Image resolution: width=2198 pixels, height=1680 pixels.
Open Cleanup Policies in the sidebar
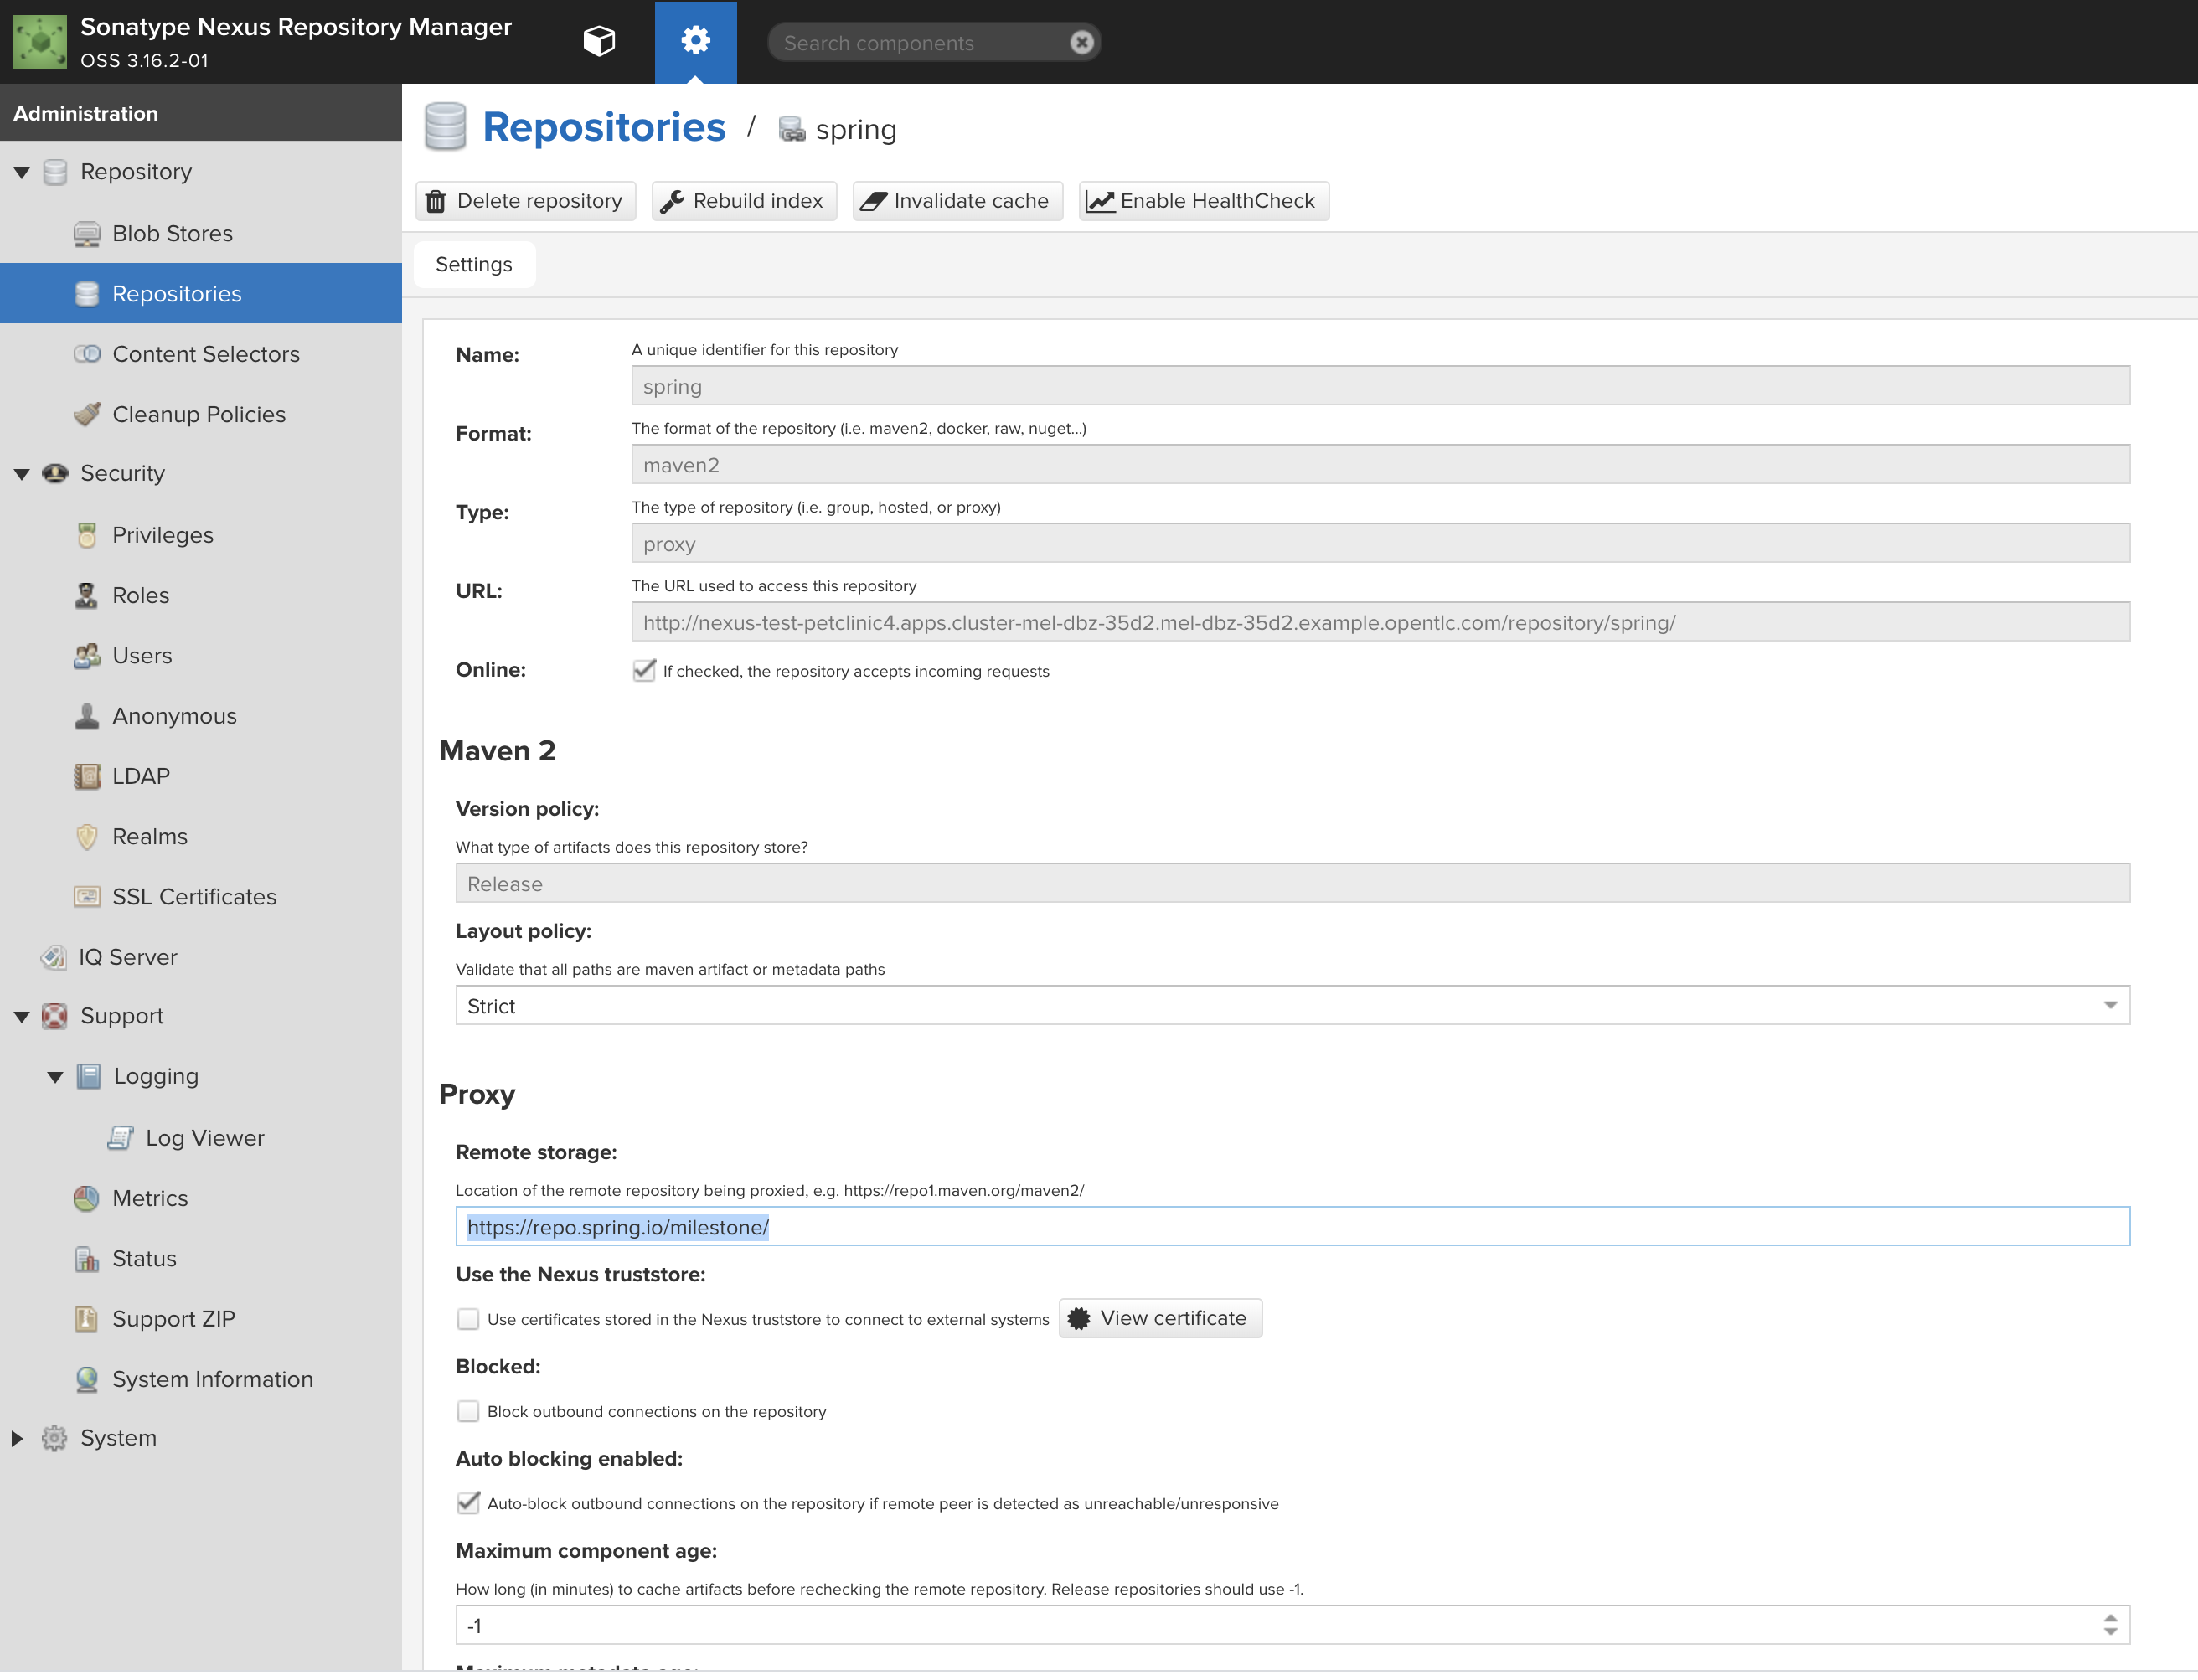pyautogui.click(x=198, y=414)
